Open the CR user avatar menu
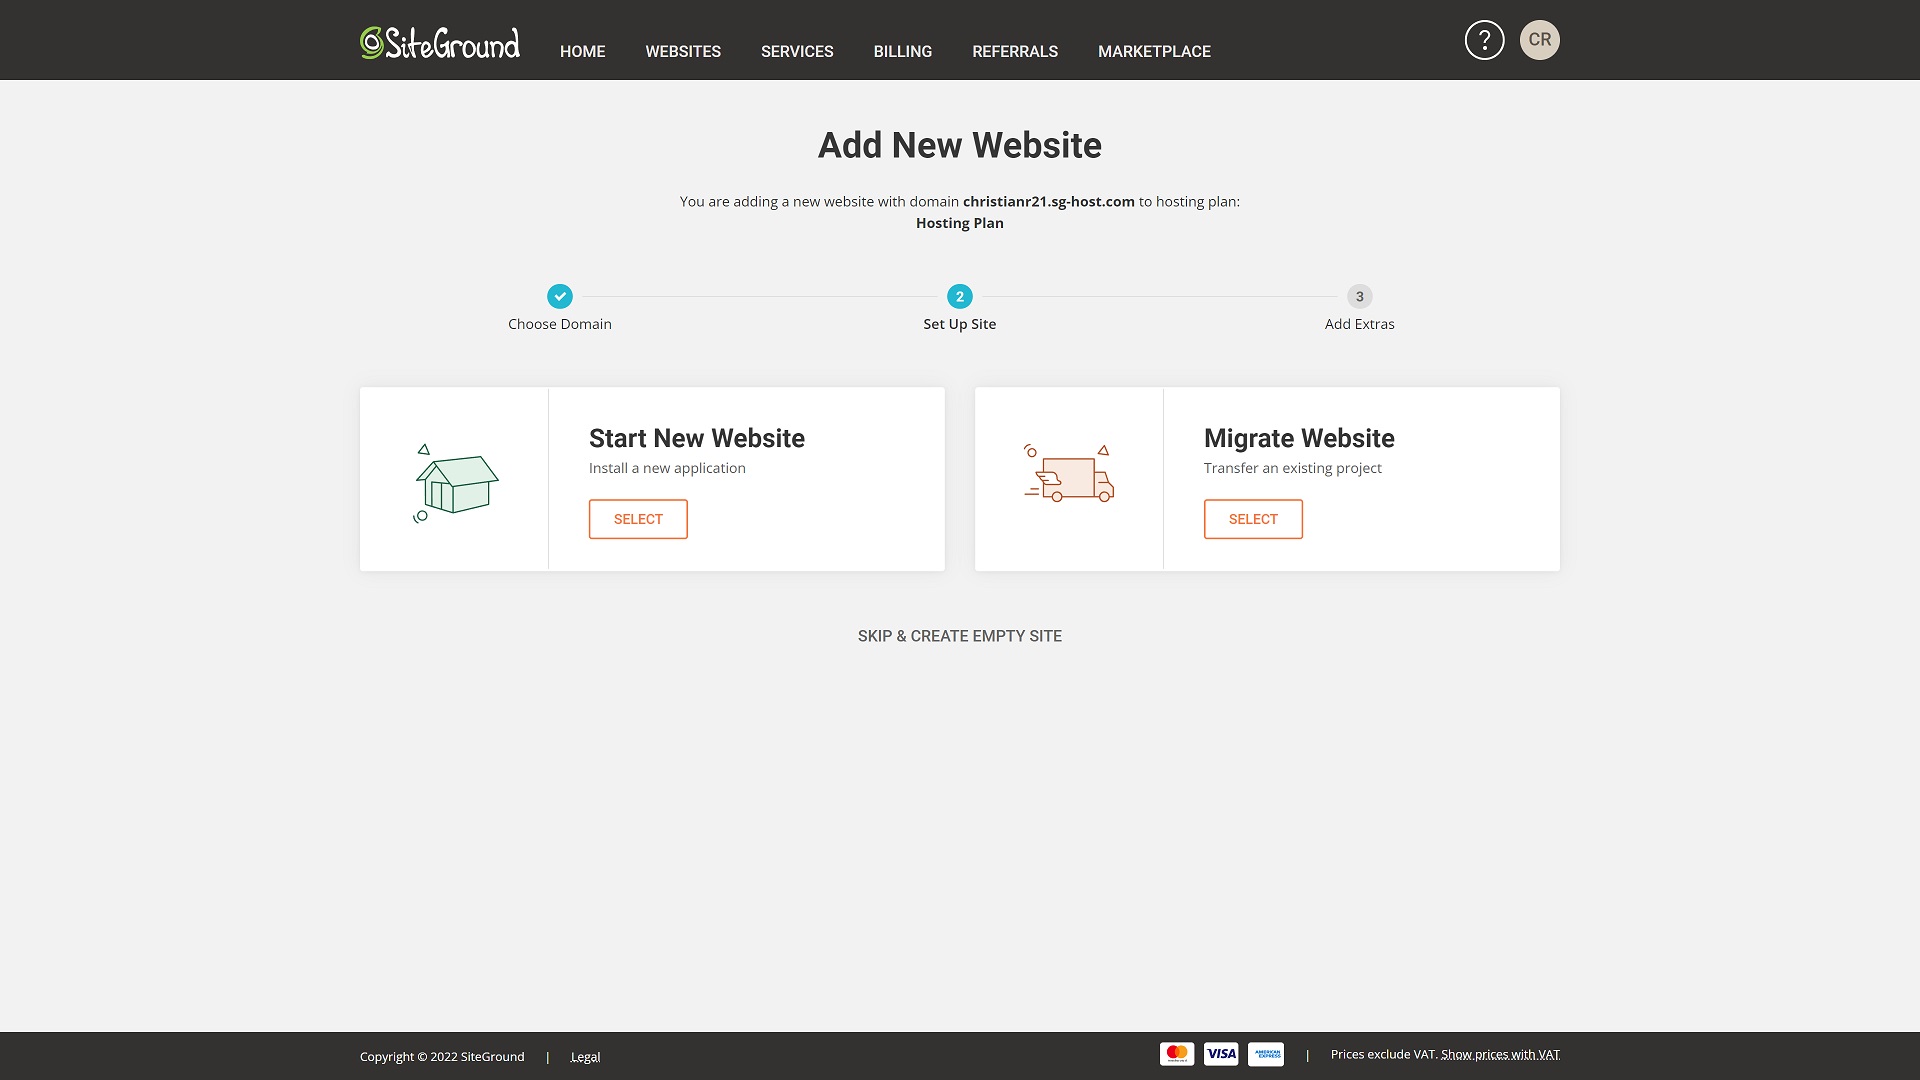Screen dimensions: 1920x1080 (1540, 40)
